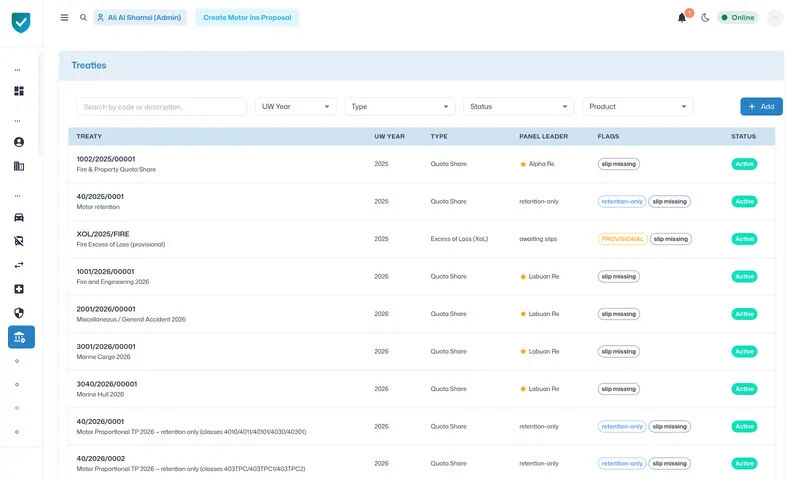Click the Treaties page heading
The height and width of the screenshot is (480, 800).
tap(89, 65)
